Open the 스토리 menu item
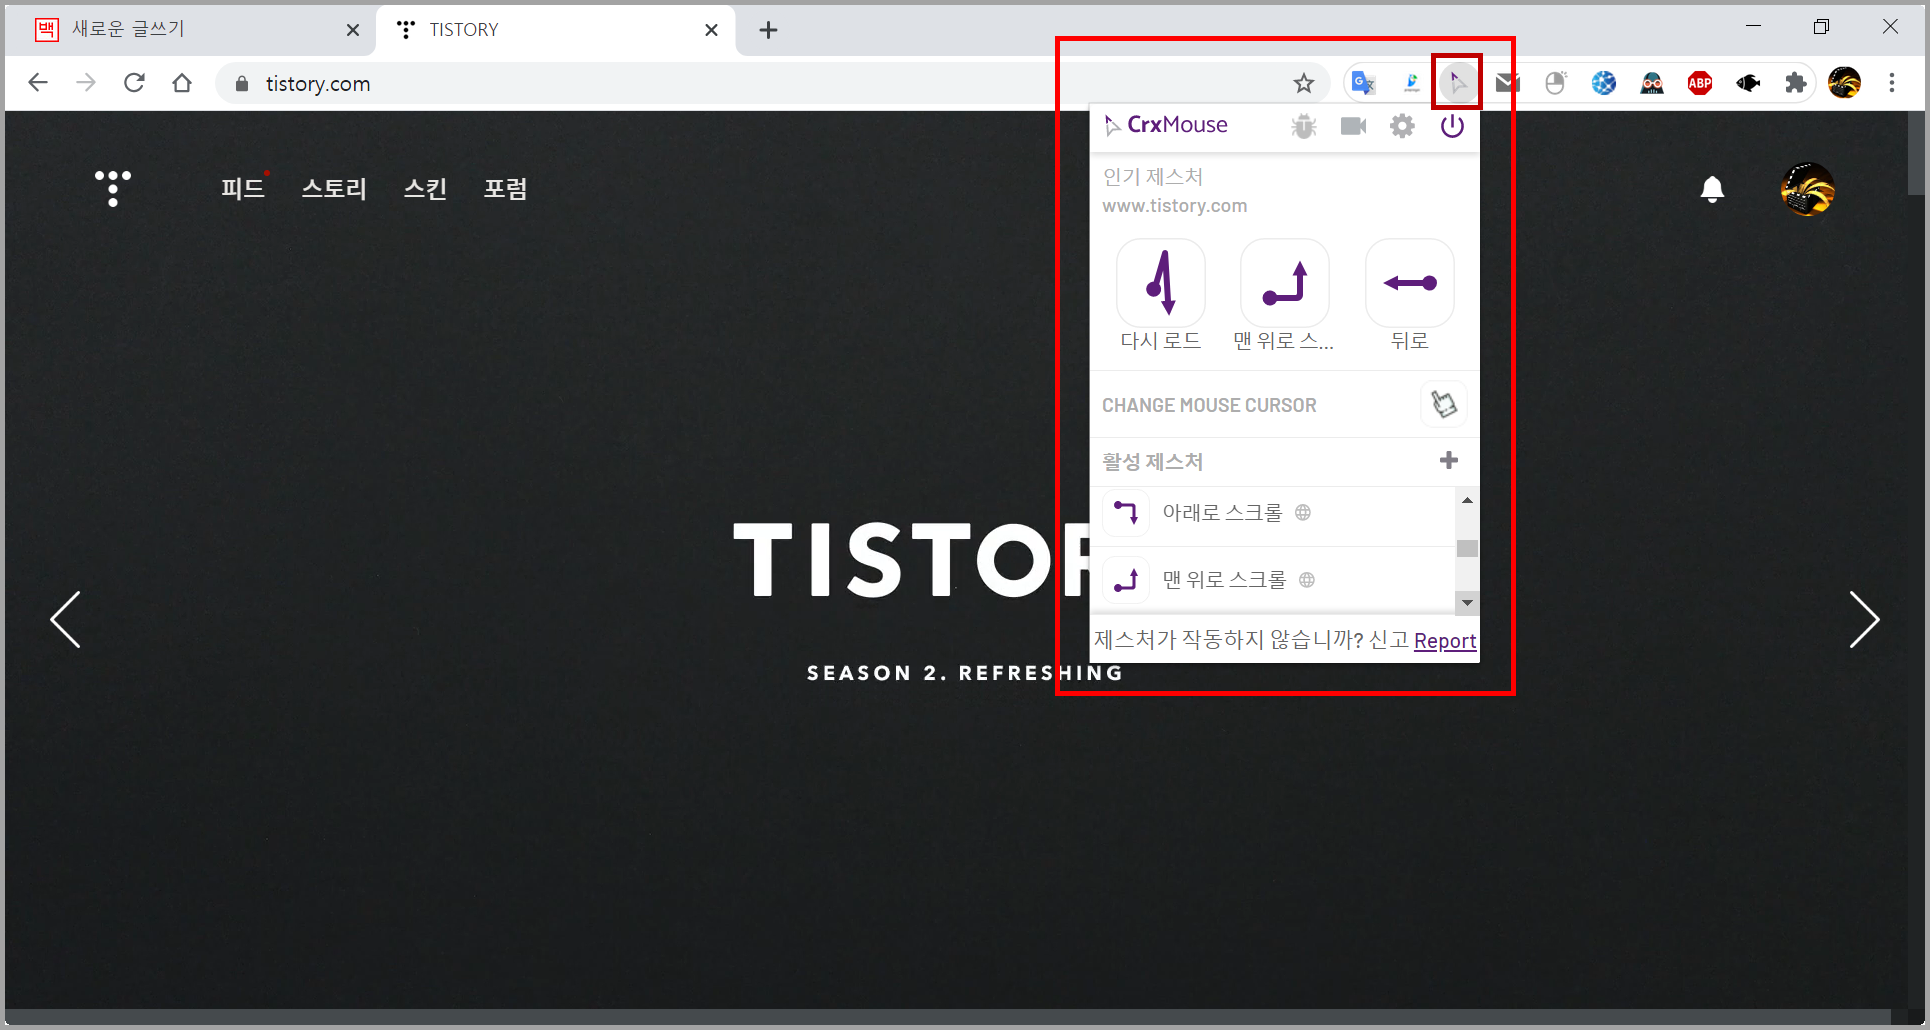The height and width of the screenshot is (1030, 1930). click(334, 188)
